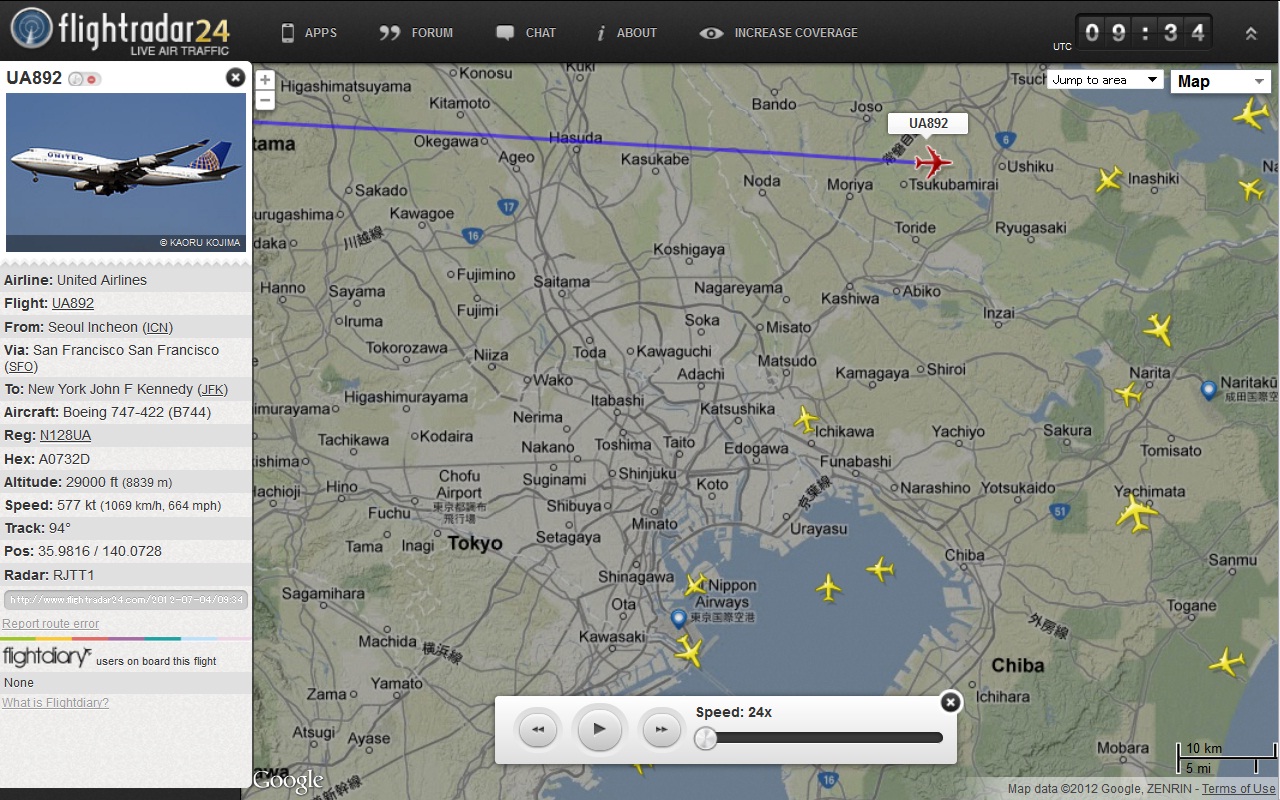Click the blue Narita airport pin
1280x800 pixels.
coord(1208,389)
